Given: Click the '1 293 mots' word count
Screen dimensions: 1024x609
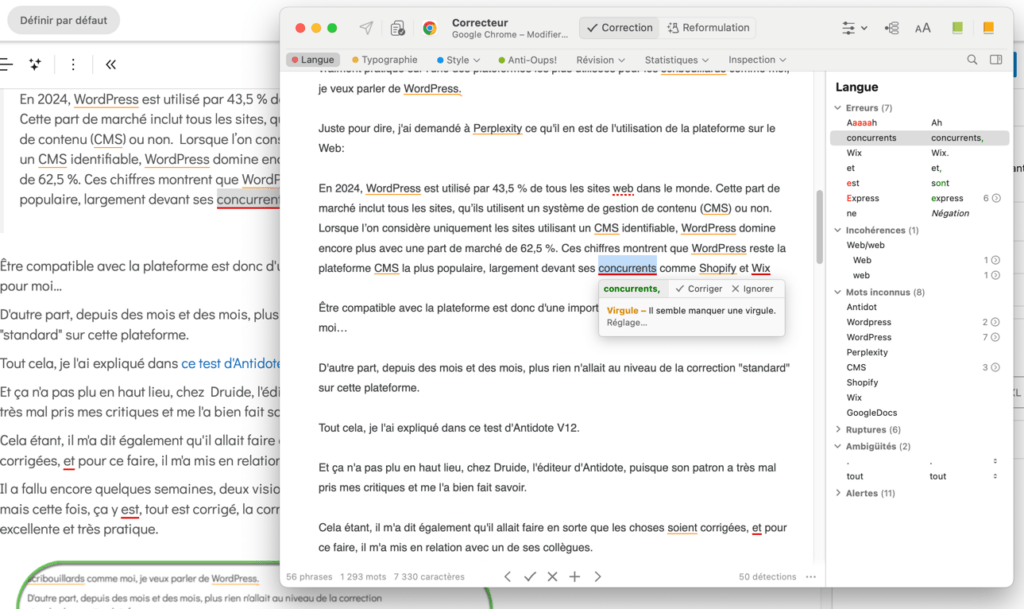Looking at the screenshot, I should [x=362, y=576].
